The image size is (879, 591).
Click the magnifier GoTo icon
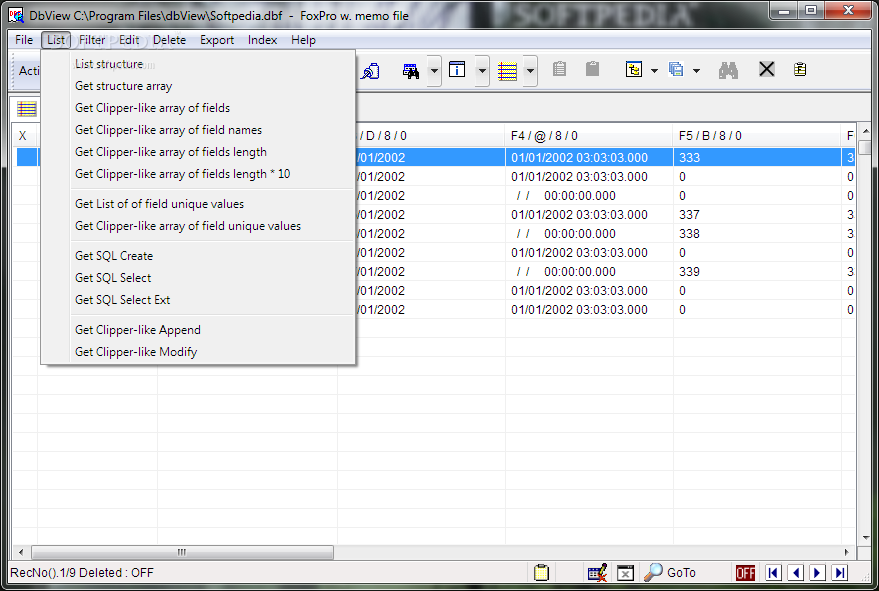pos(653,572)
